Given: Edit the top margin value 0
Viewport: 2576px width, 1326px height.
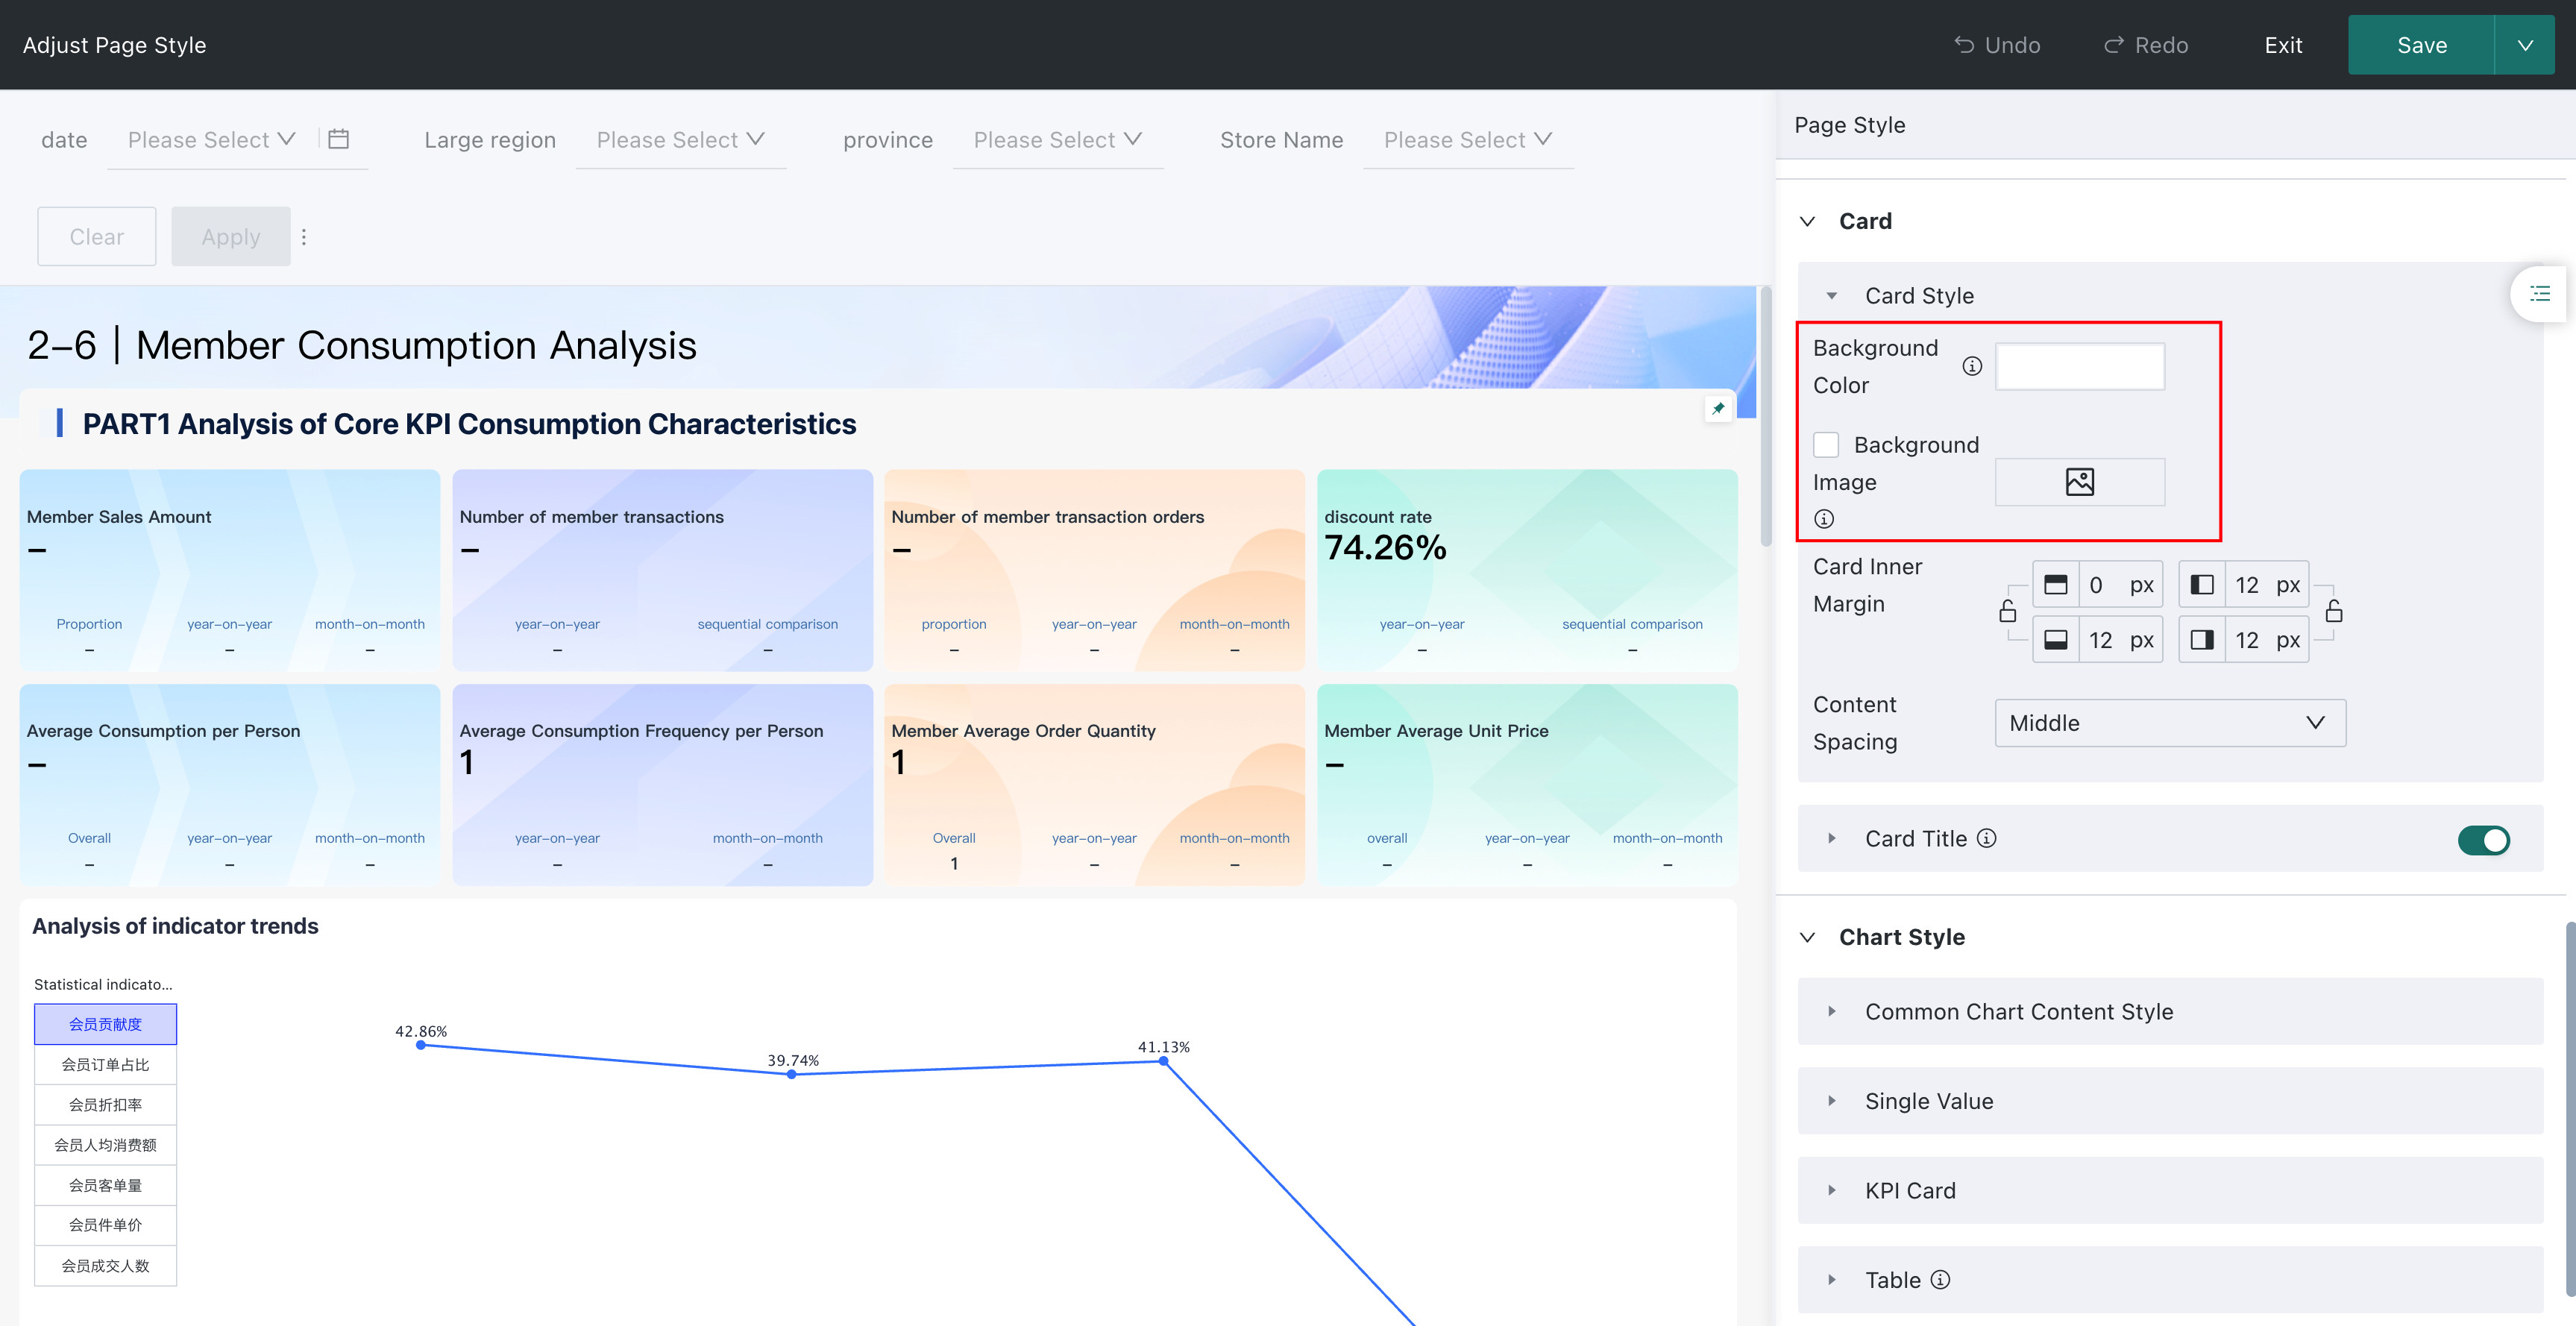Looking at the screenshot, I should pos(2097,585).
